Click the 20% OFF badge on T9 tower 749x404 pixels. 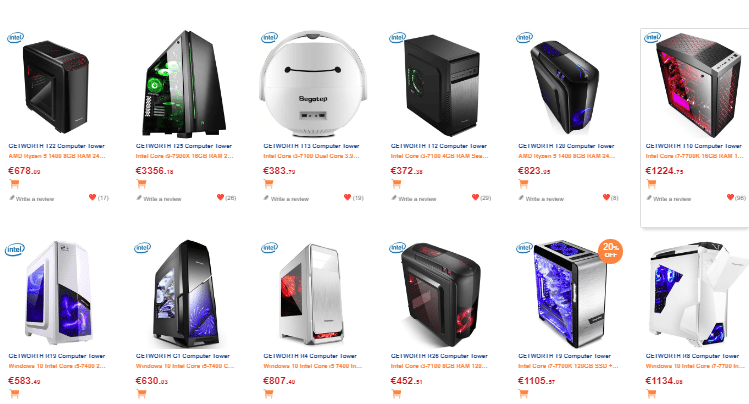[610, 251]
